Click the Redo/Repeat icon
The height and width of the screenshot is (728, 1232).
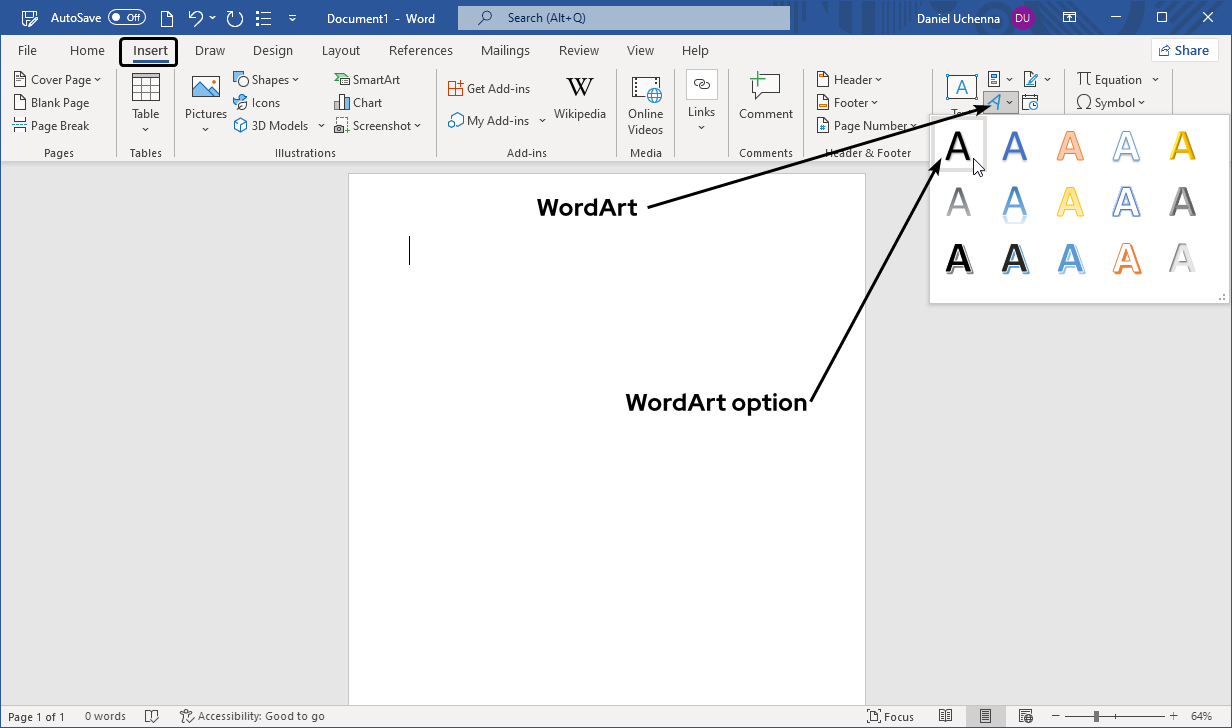[235, 18]
